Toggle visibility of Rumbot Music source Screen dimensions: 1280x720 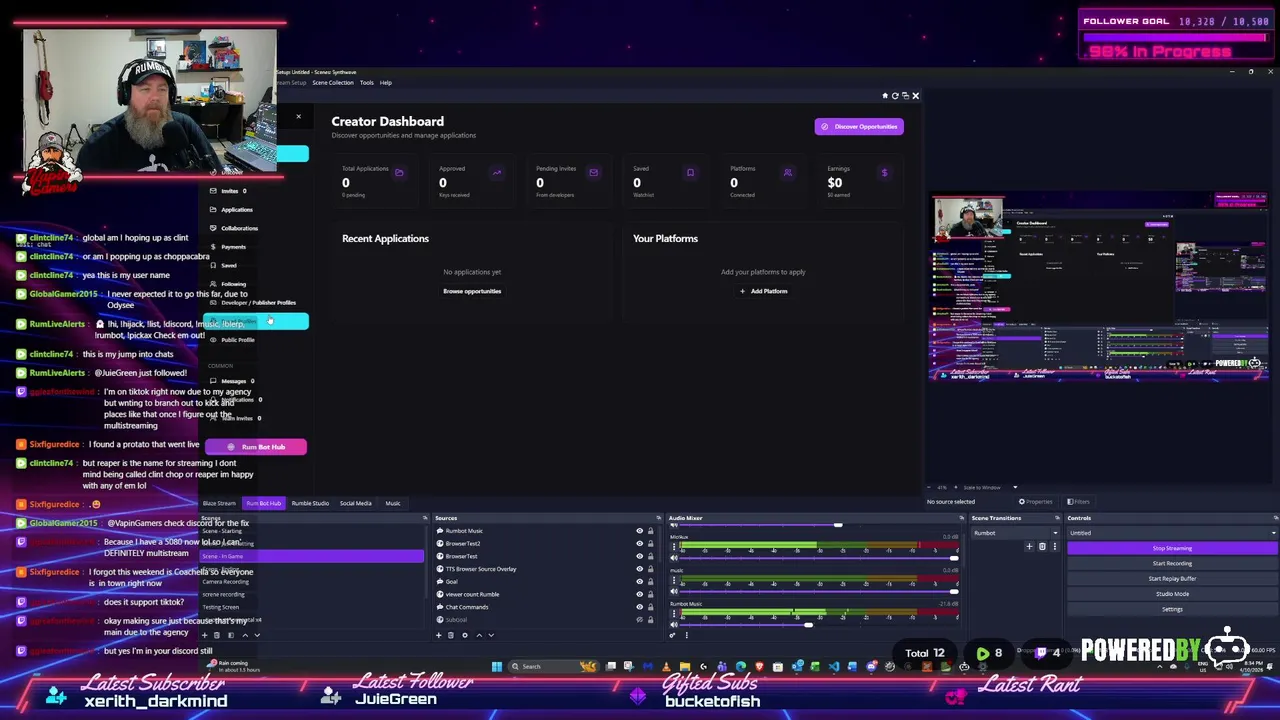click(x=640, y=531)
